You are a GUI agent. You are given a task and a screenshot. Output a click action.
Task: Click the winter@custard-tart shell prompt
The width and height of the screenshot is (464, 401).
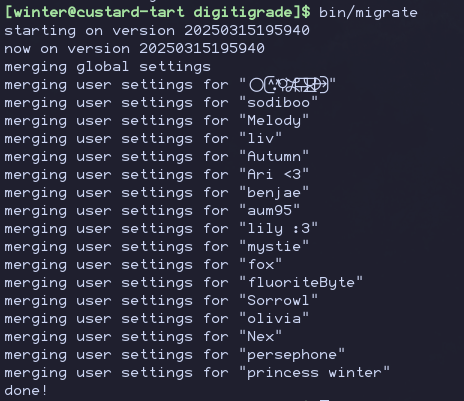(x=157, y=13)
